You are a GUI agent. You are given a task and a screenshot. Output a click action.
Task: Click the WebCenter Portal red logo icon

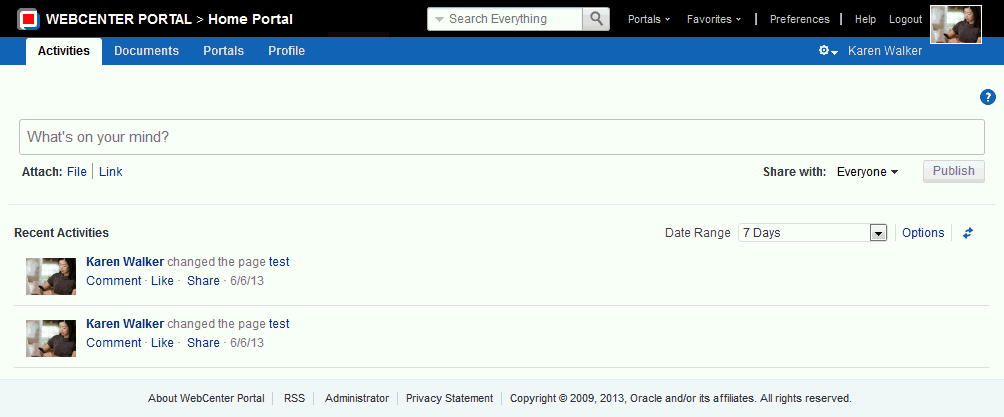[28, 19]
